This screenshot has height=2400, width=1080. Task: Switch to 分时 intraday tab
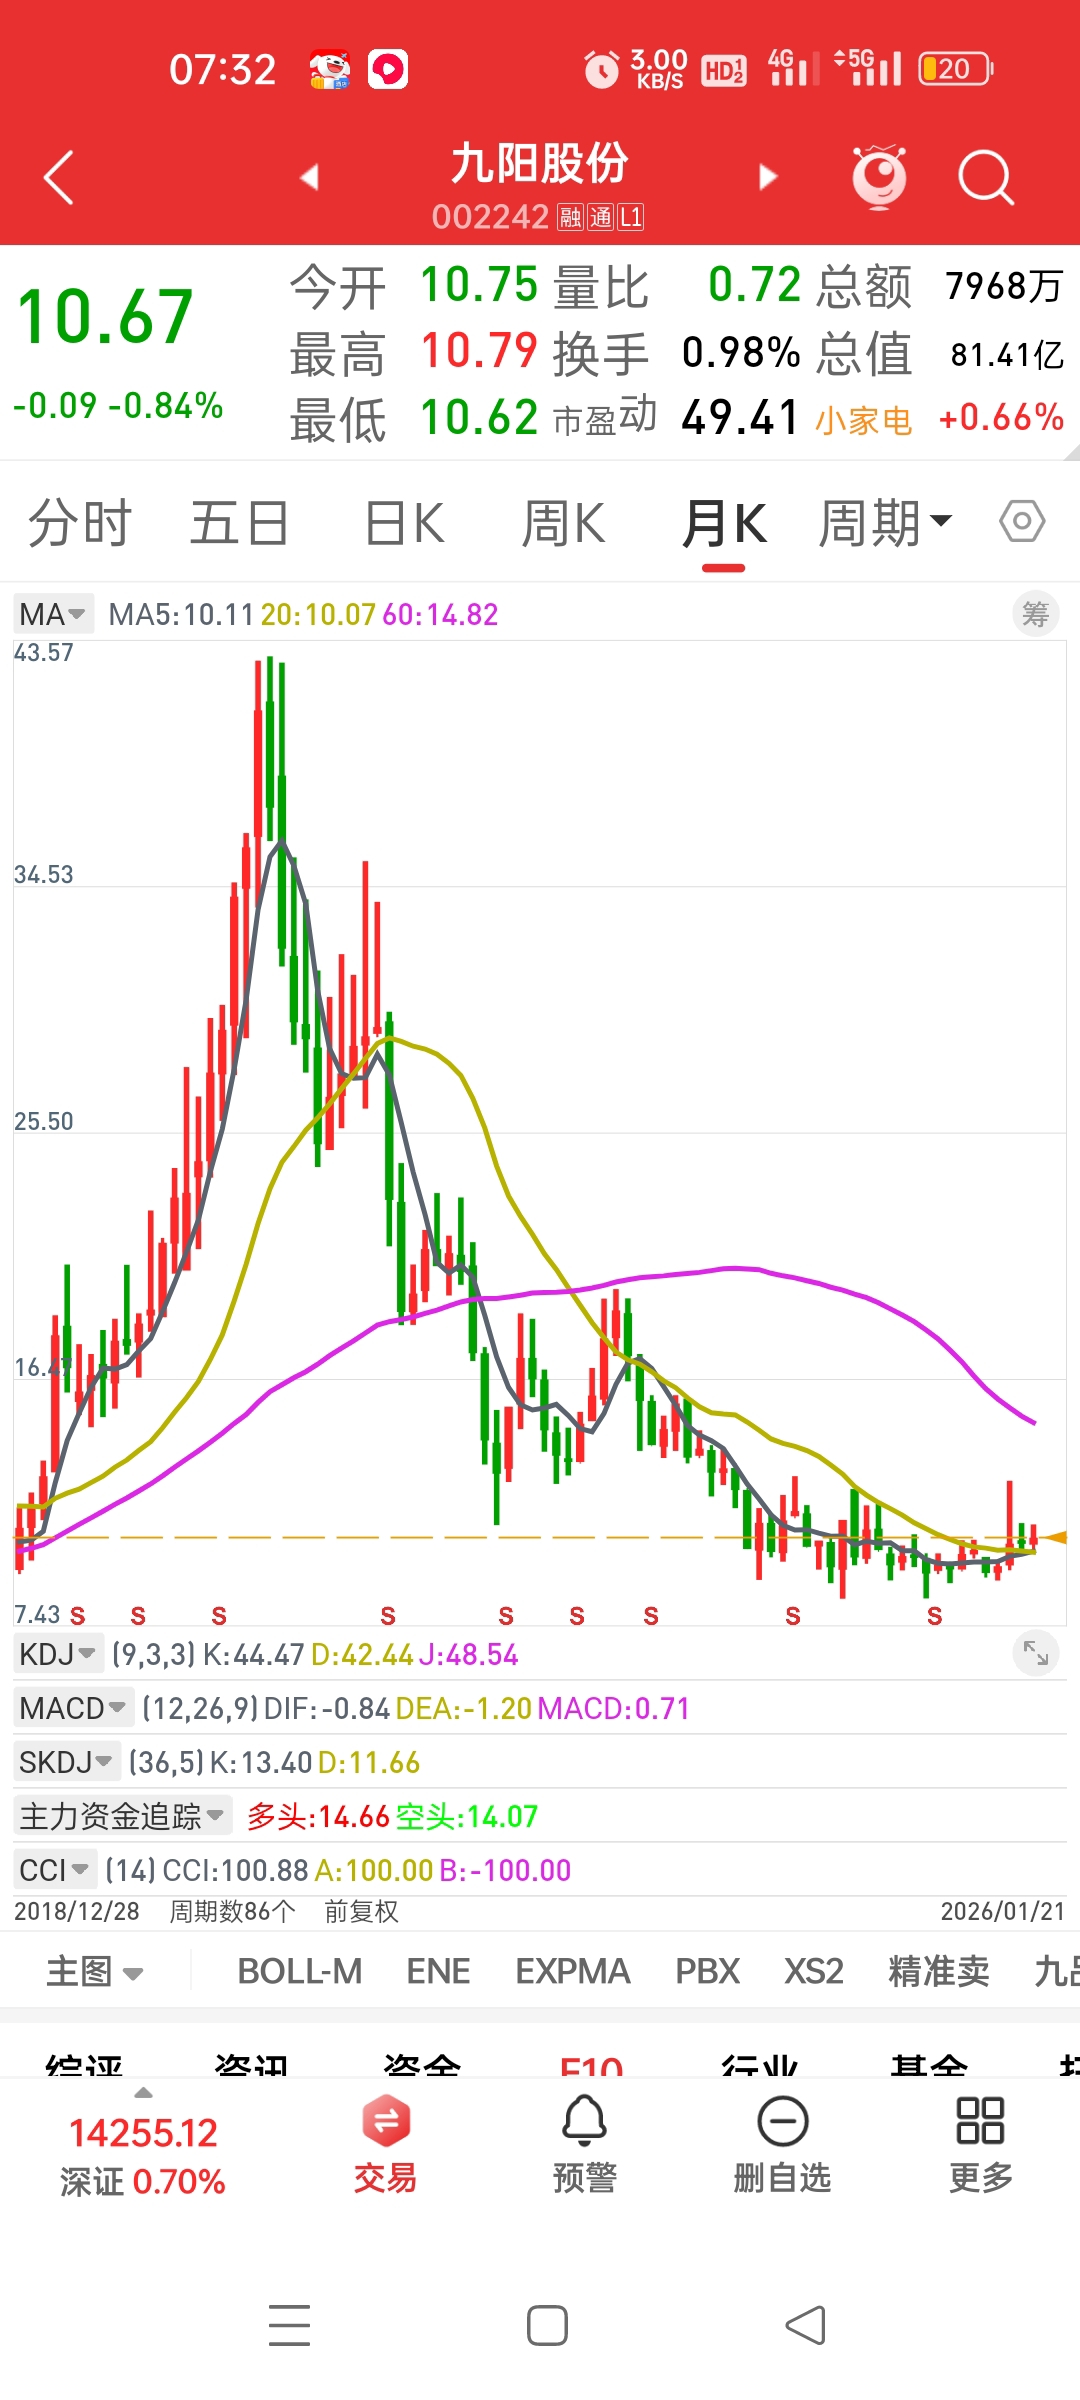pyautogui.click(x=80, y=523)
